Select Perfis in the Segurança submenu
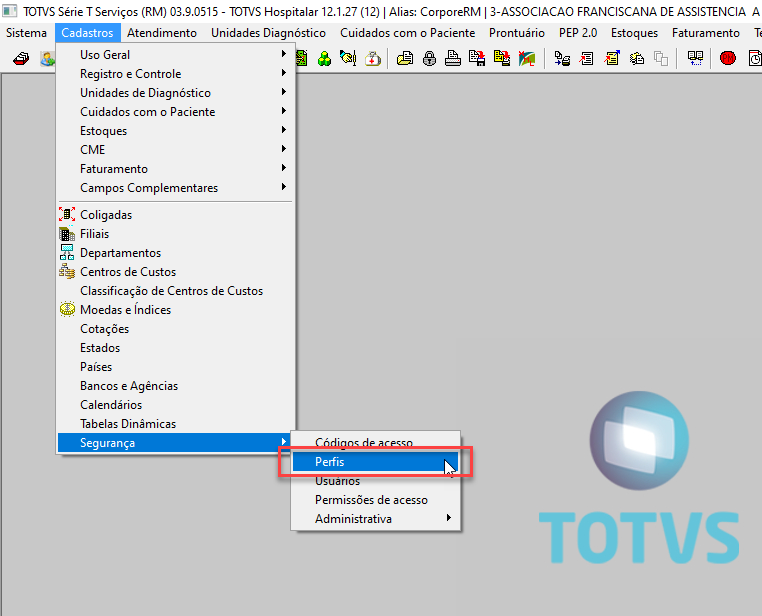762x616 pixels. point(376,462)
